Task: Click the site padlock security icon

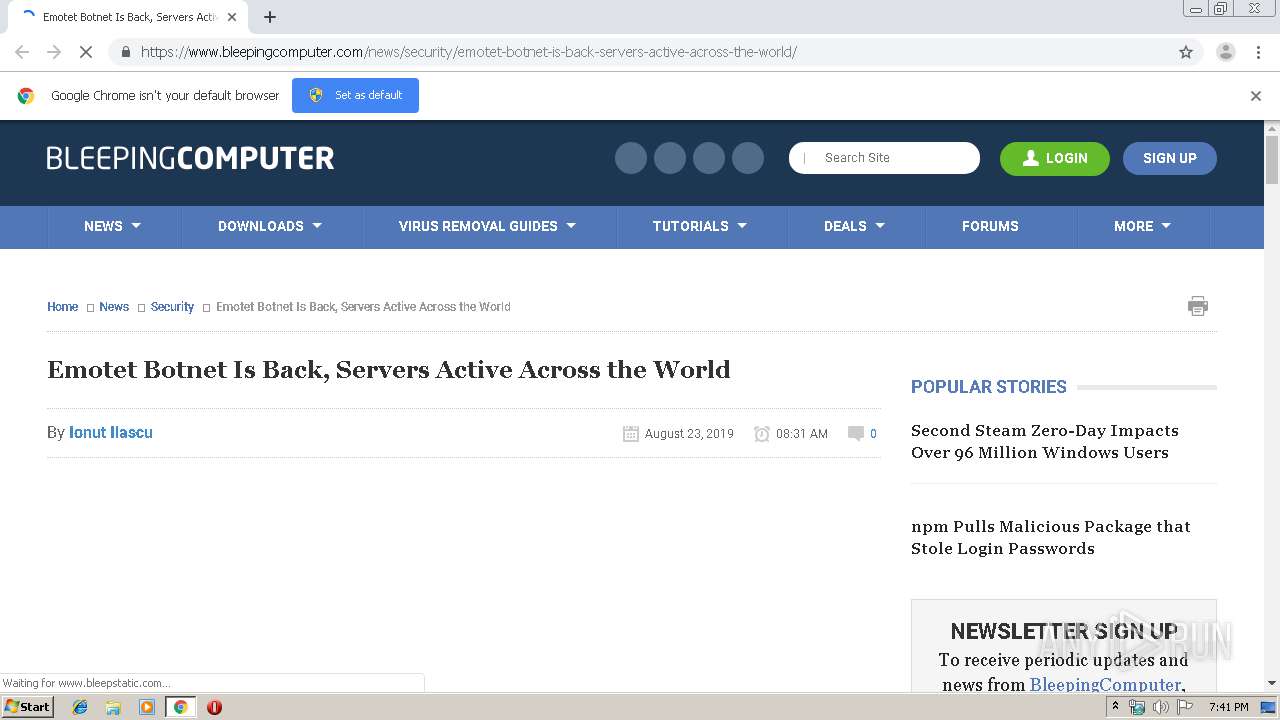Action: tap(125, 52)
